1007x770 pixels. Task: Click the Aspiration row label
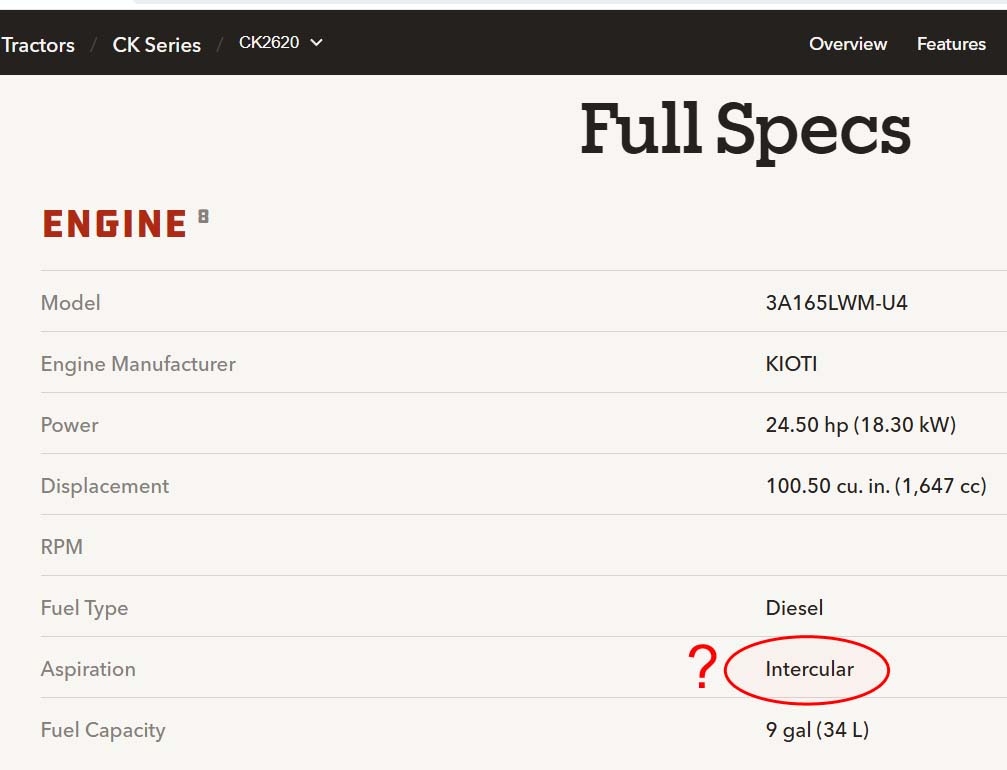click(88, 669)
